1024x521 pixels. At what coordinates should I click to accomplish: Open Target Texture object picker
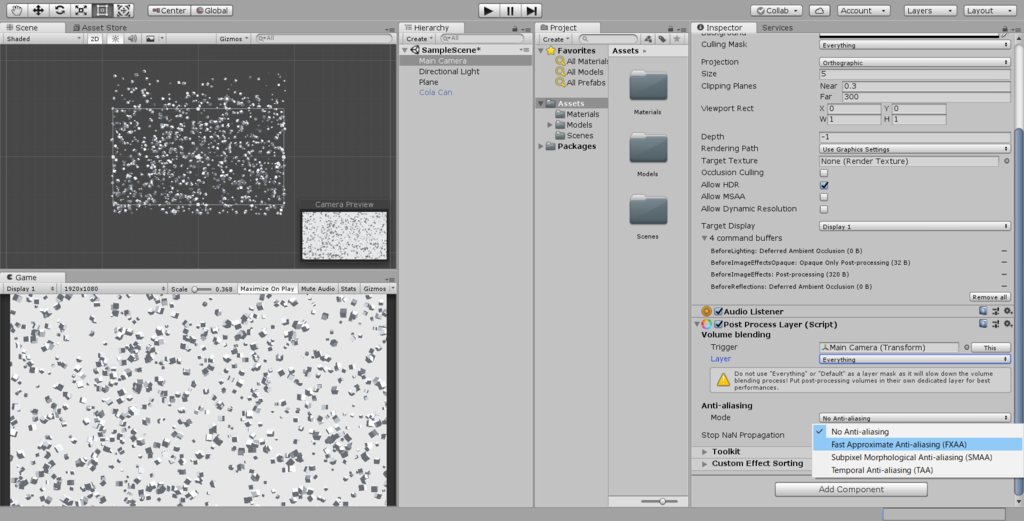coord(1006,161)
